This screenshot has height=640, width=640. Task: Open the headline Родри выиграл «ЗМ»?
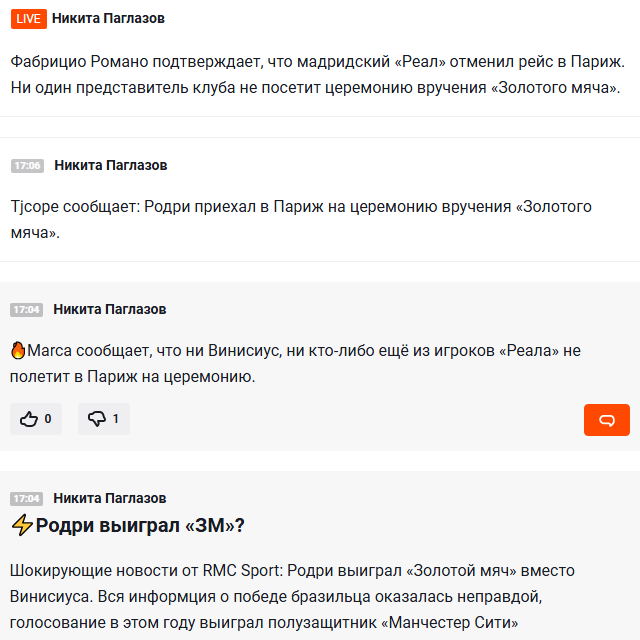(140, 525)
